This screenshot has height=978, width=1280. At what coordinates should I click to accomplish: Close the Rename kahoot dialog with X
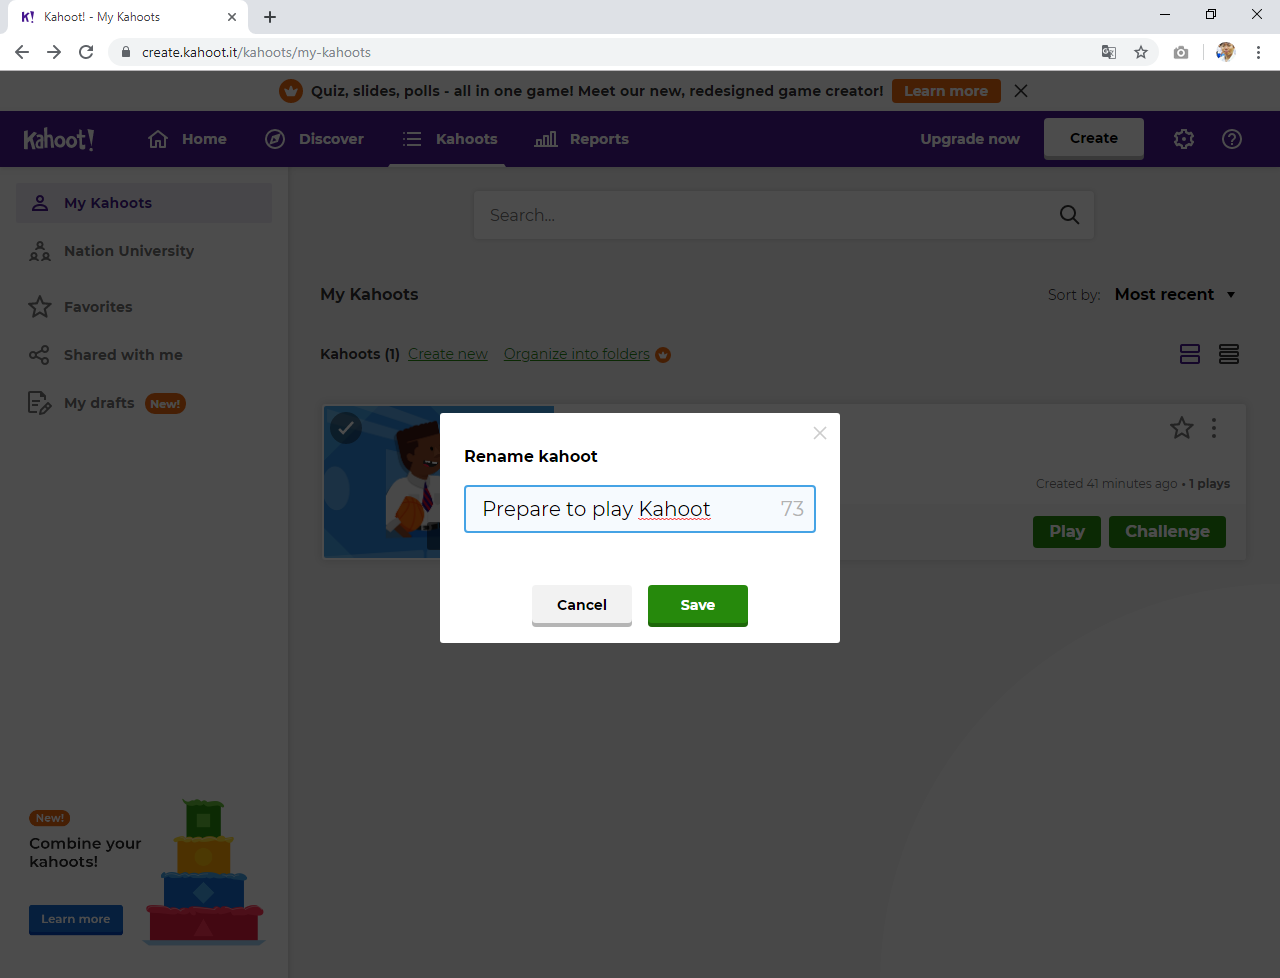[x=820, y=433]
